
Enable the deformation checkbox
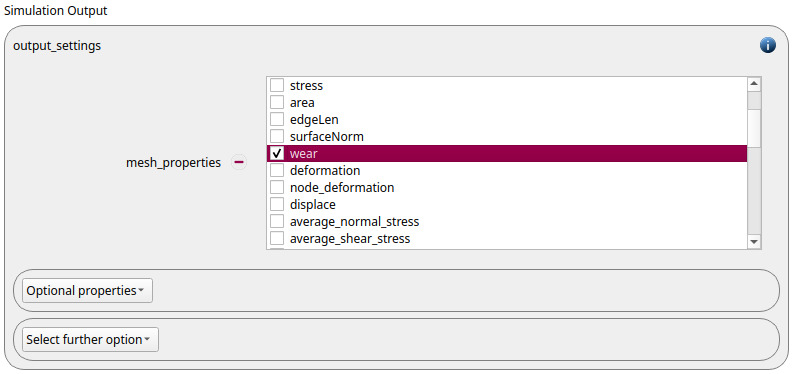277,170
